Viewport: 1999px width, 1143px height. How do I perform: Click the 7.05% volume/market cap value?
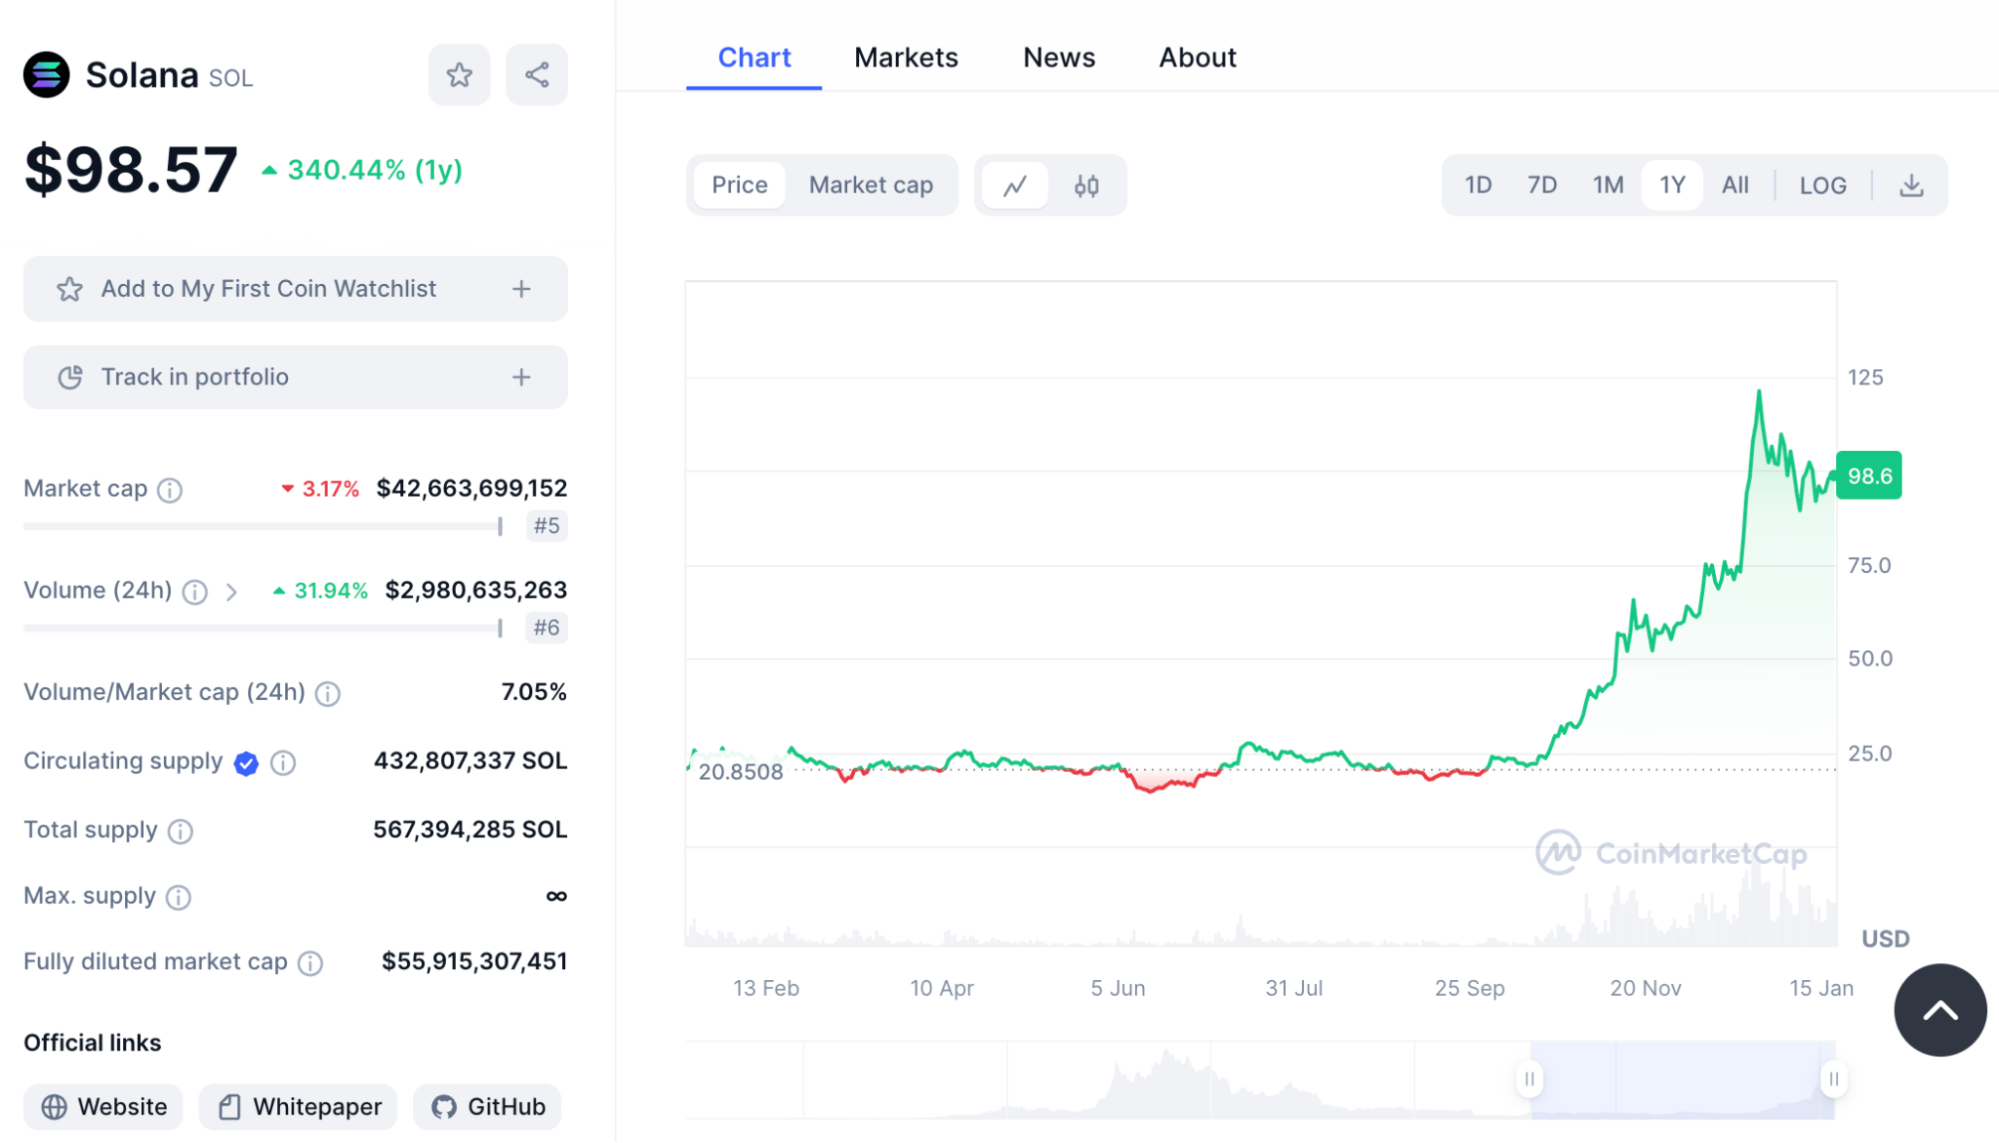coord(534,692)
